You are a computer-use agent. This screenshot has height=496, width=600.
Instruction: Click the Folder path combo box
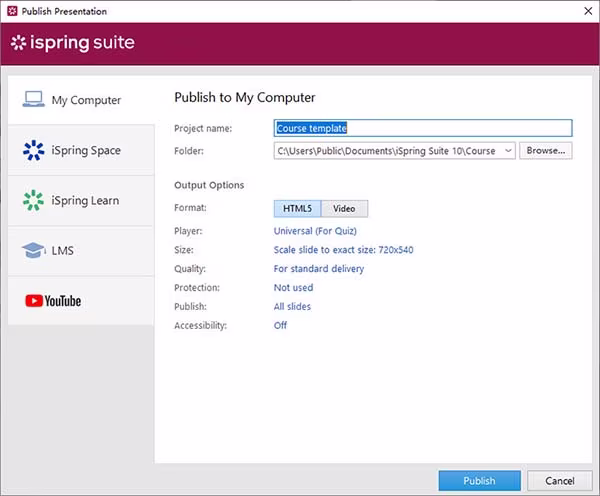[395, 151]
